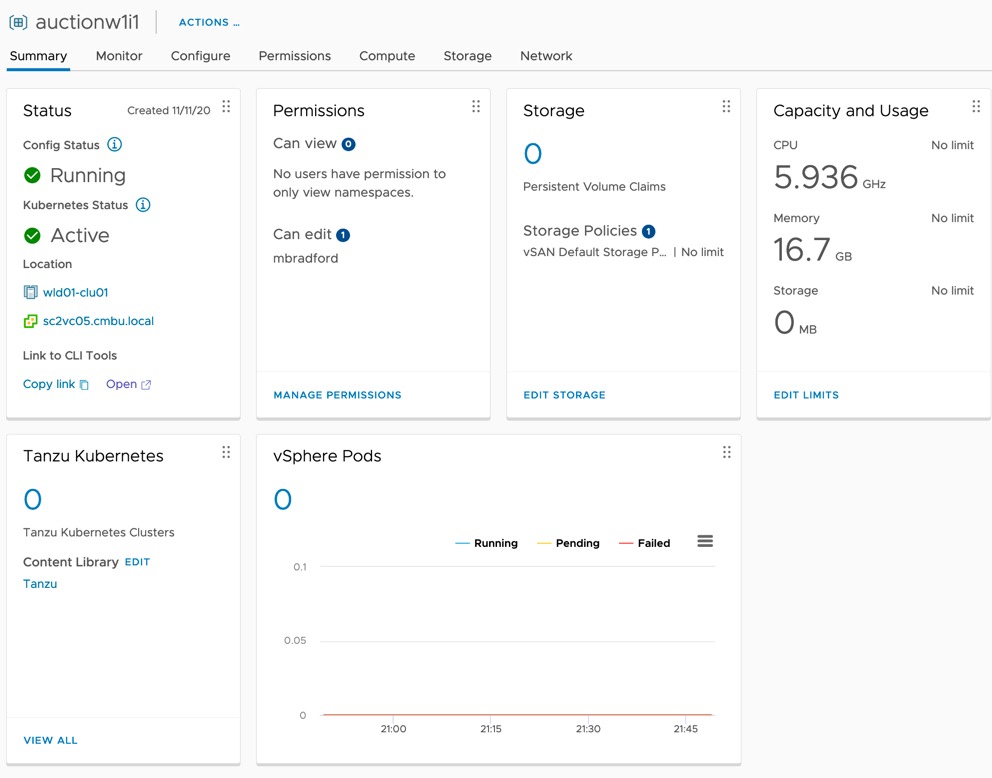Open the Tanzu content library link

pyautogui.click(x=40, y=584)
